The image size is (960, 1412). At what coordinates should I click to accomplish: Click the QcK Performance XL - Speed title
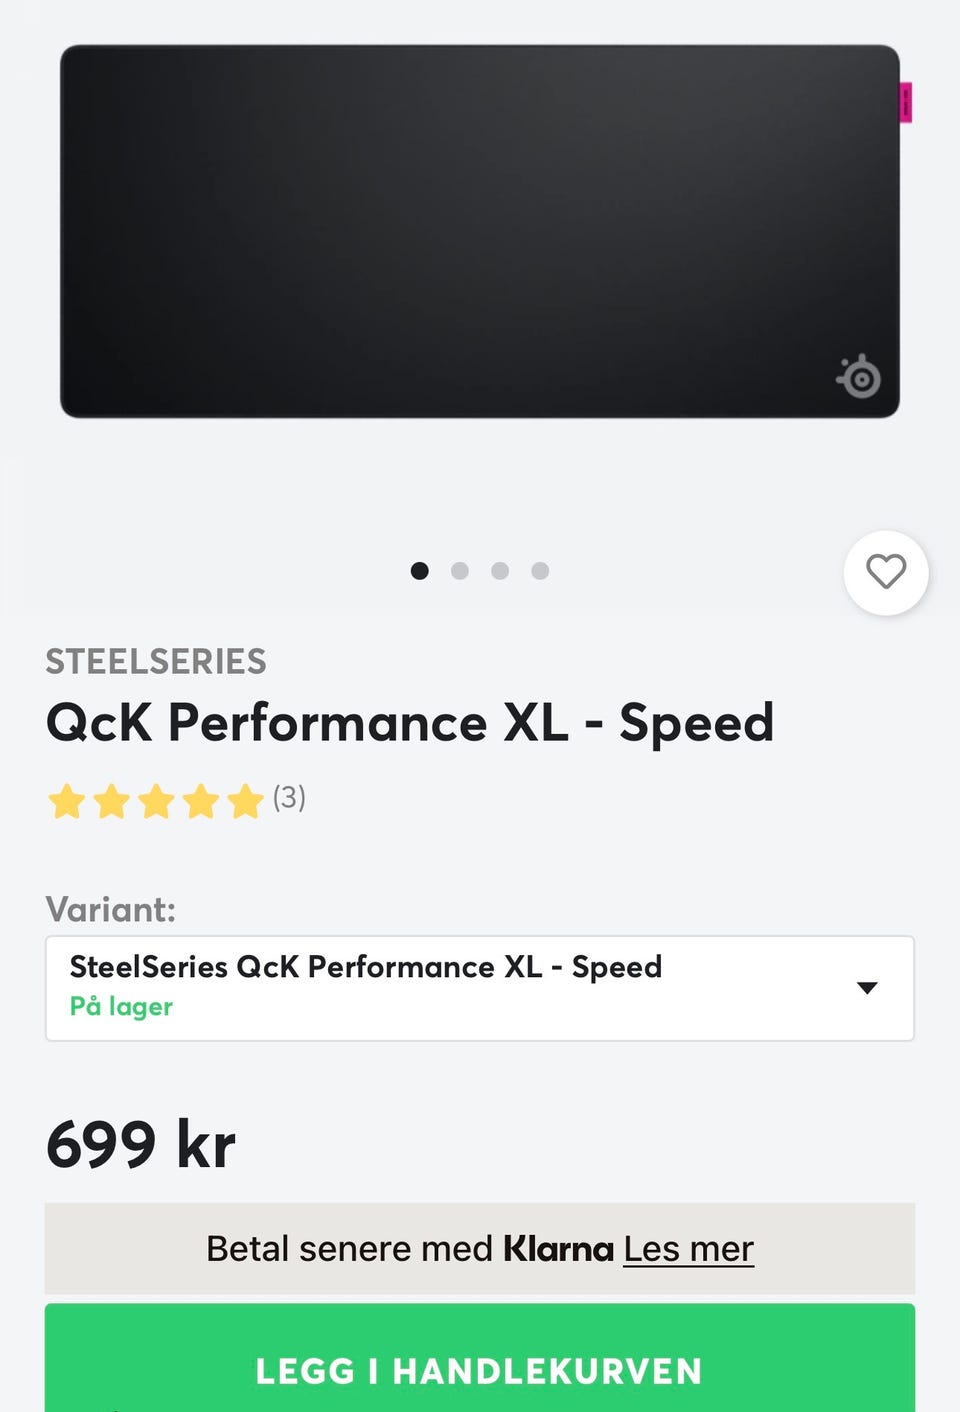click(x=410, y=722)
